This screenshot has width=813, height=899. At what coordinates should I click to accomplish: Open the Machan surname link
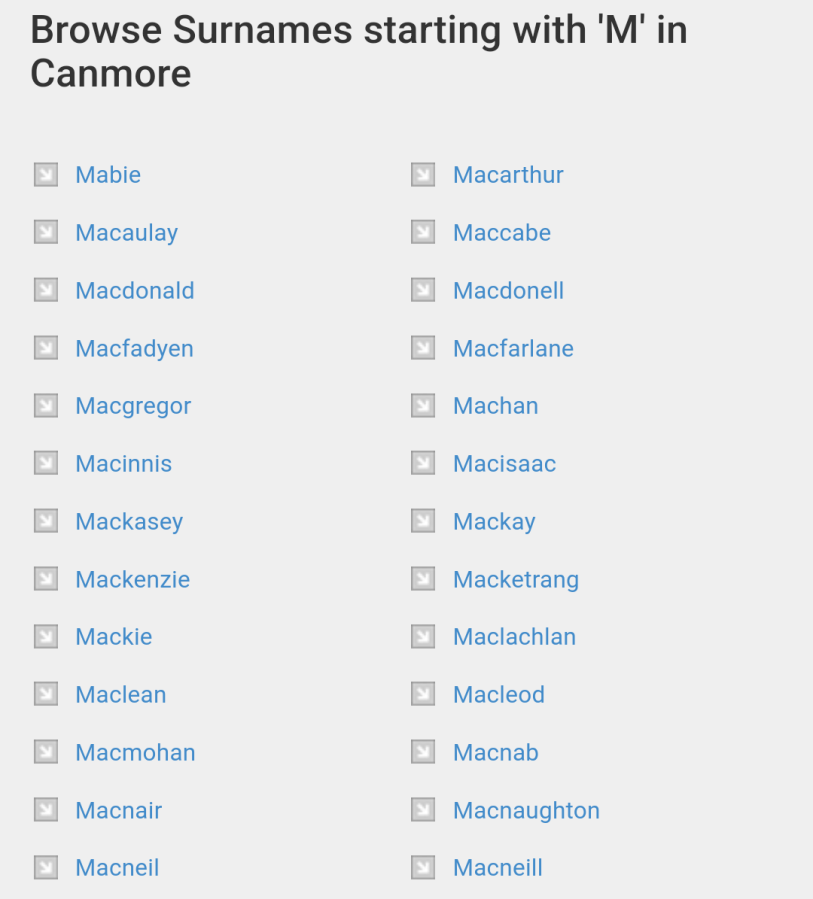[x=495, y=406]
